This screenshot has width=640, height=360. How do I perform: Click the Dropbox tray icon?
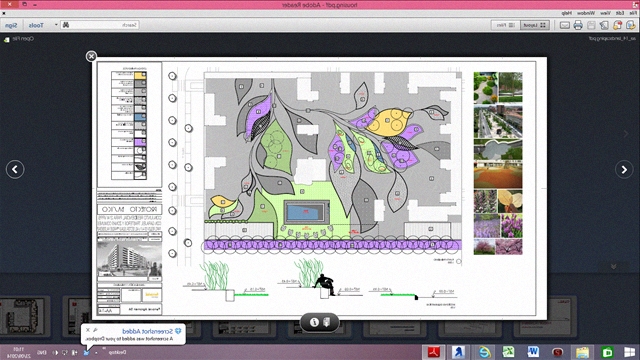[x=86, y=352]
